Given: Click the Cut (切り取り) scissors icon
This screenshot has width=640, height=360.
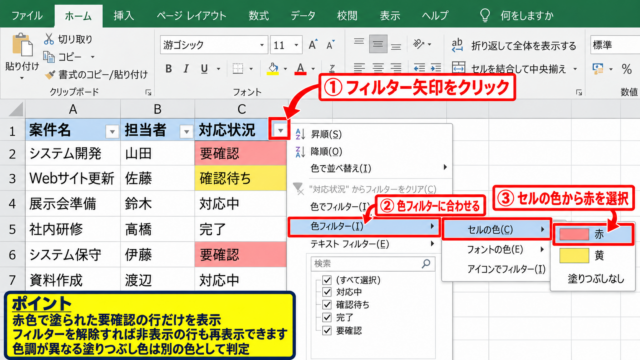Looking at the screenshot, I should click(49, 39).
